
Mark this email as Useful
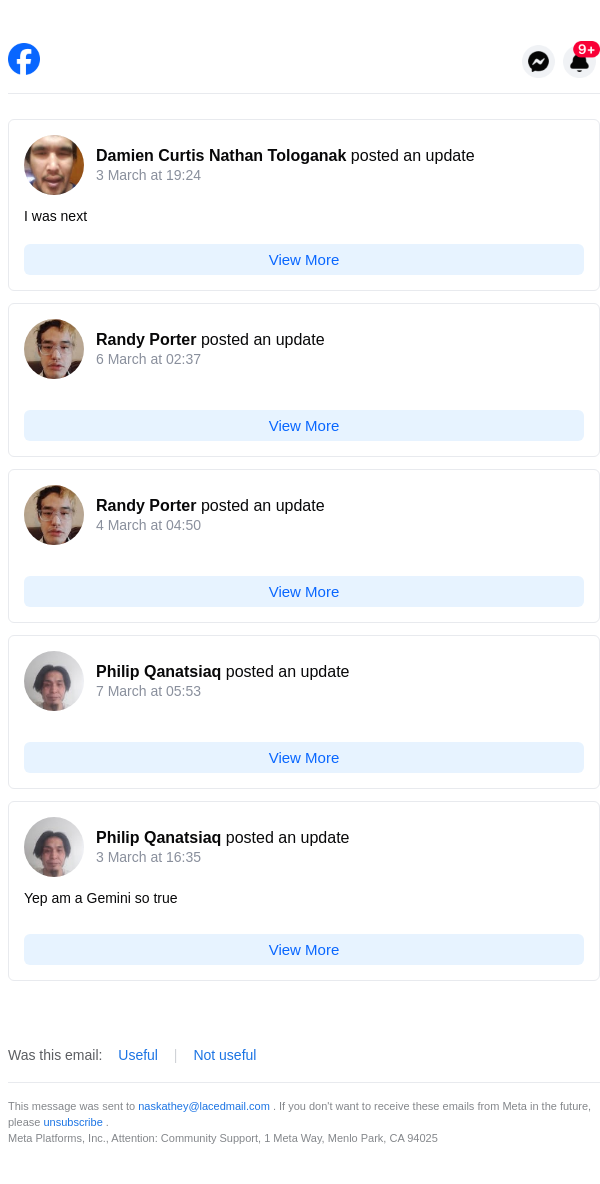138,1055
